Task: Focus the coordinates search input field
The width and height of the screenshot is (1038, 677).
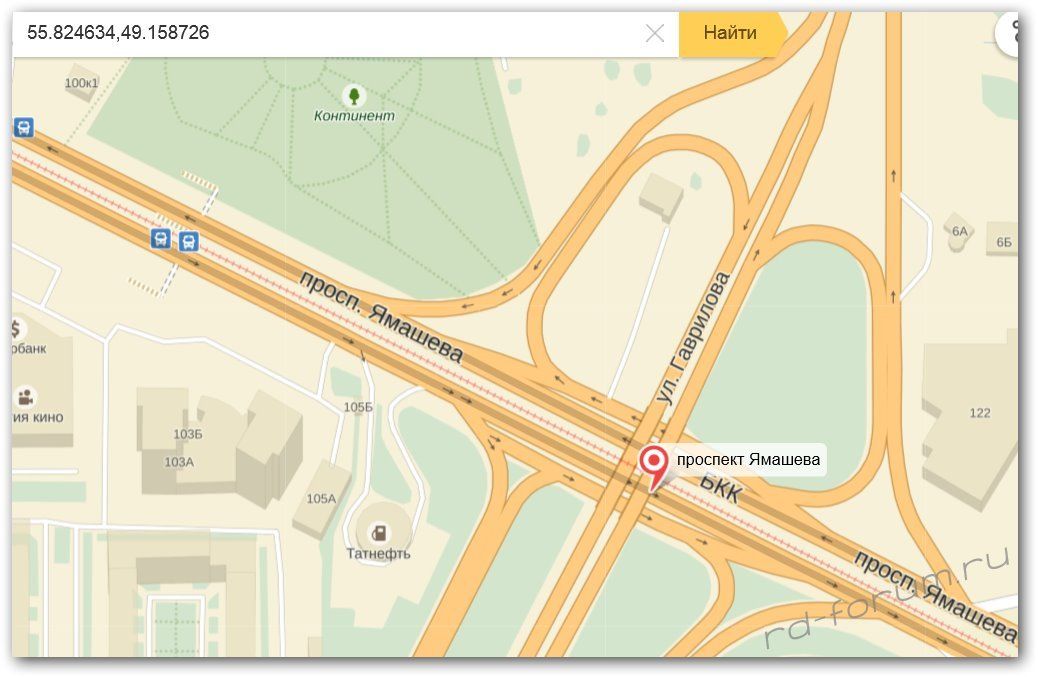Action: tap(330, 33)
